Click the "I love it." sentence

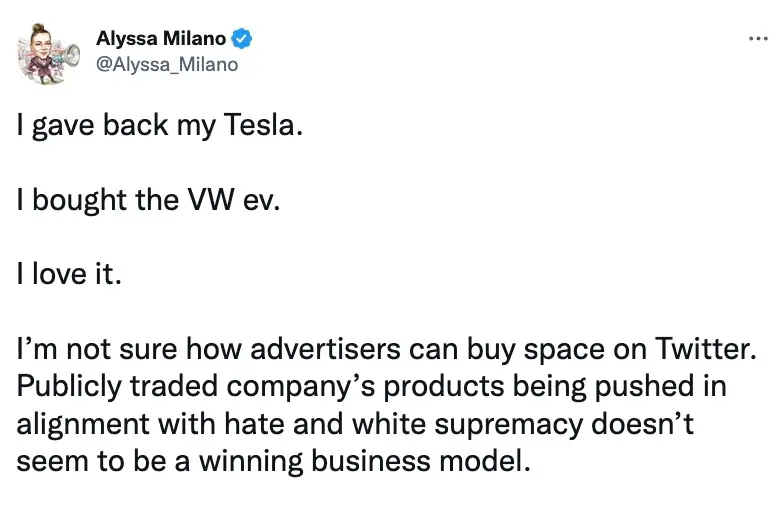[69, 274]
